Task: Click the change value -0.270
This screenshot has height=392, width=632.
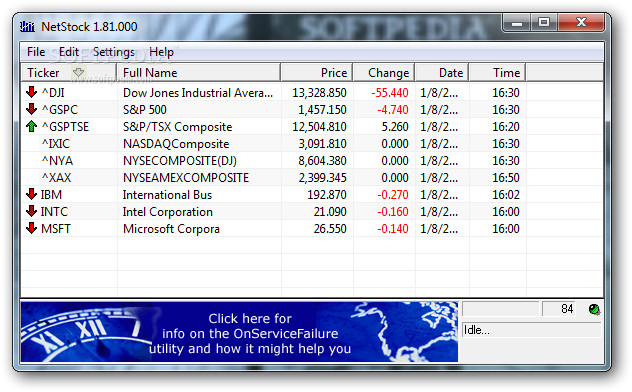Action: (x=393, y=195)
